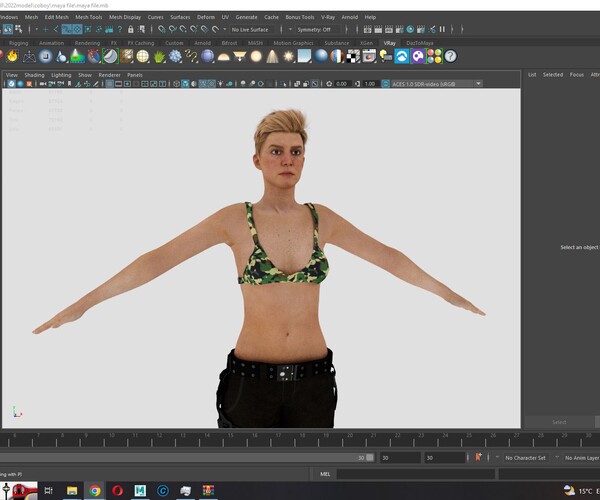600x500 pixels.
Task: Open the V-Ray help question-mark shelf icon
Action: tap(450, 56)
